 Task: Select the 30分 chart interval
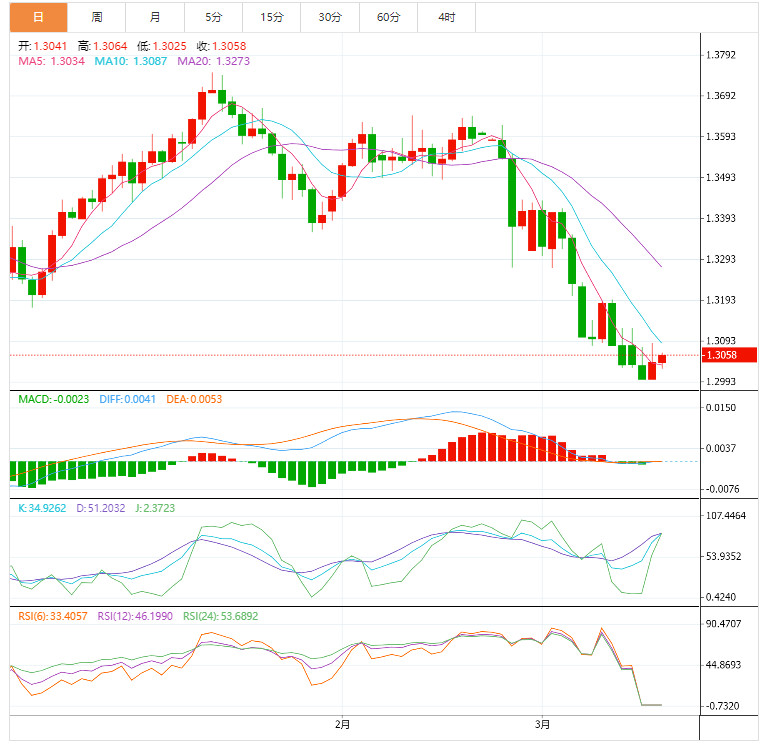click(x=329, y=17)
